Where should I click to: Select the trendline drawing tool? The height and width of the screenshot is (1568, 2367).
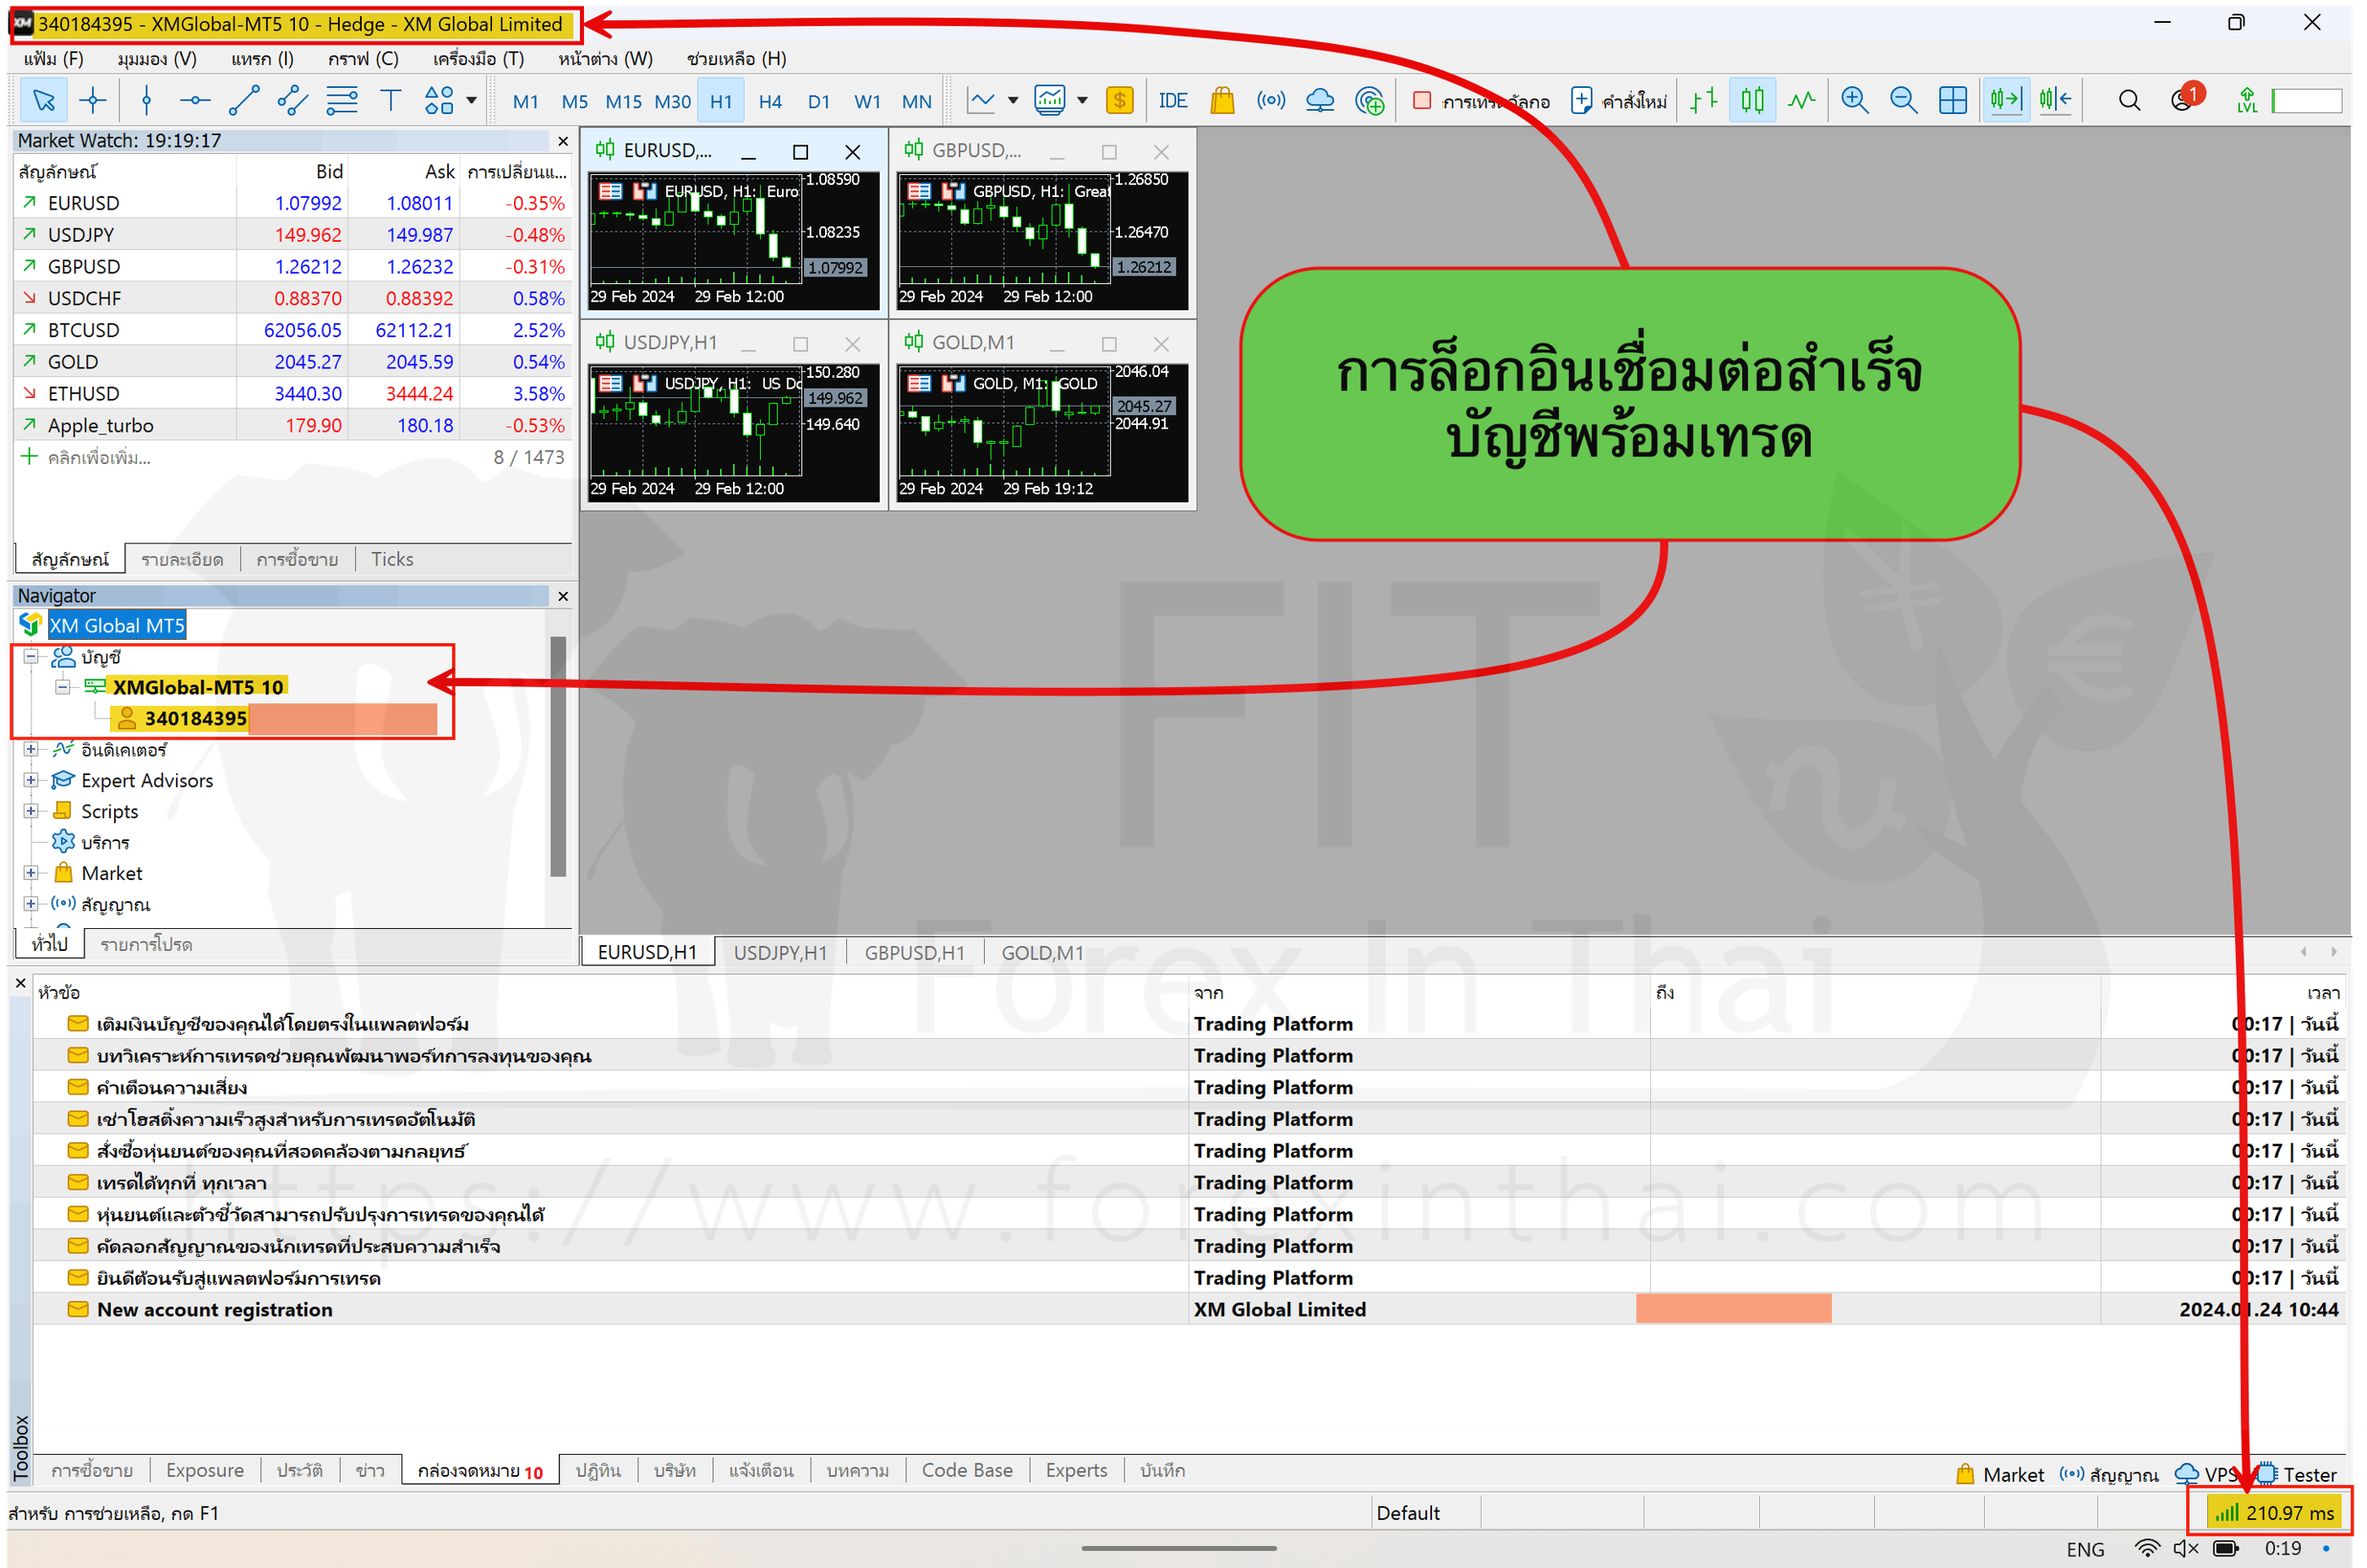244,100
